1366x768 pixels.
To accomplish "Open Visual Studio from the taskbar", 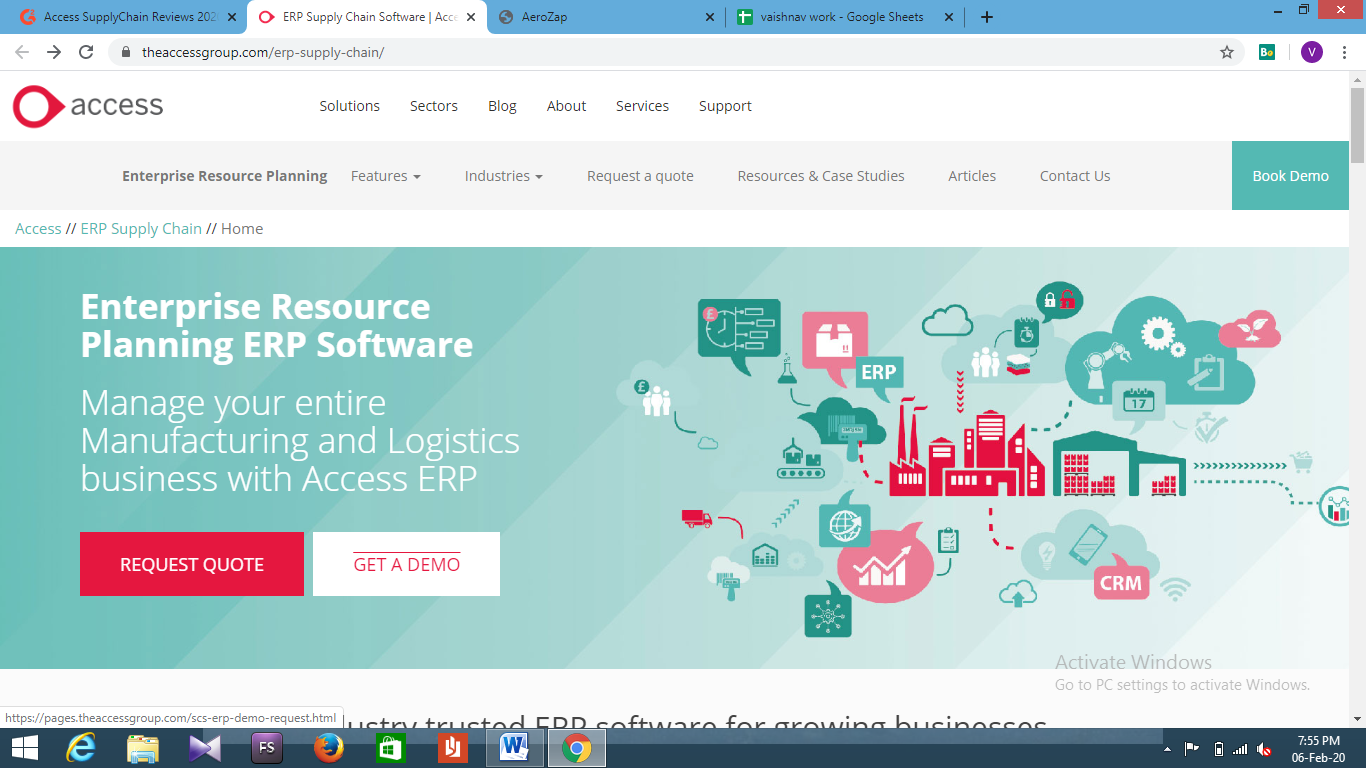I will coord(205,748).
